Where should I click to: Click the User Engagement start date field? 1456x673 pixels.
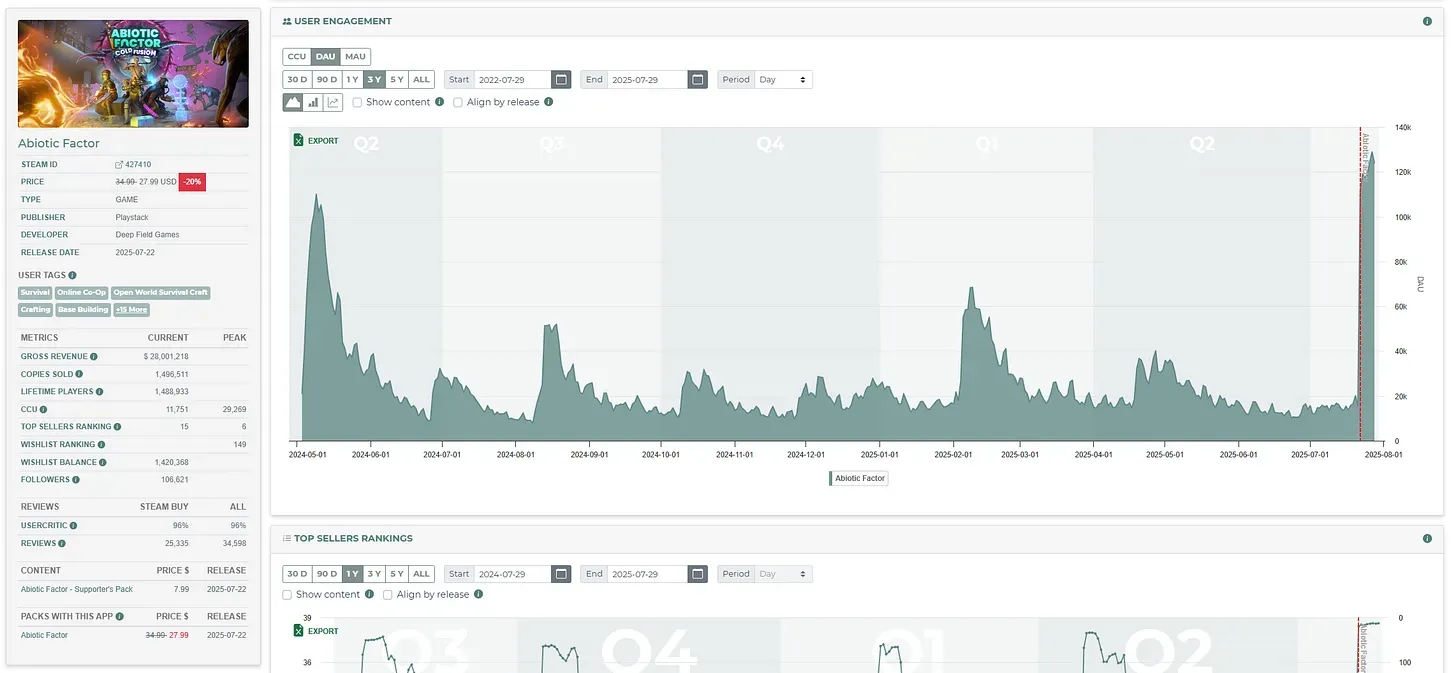point(512,79)
